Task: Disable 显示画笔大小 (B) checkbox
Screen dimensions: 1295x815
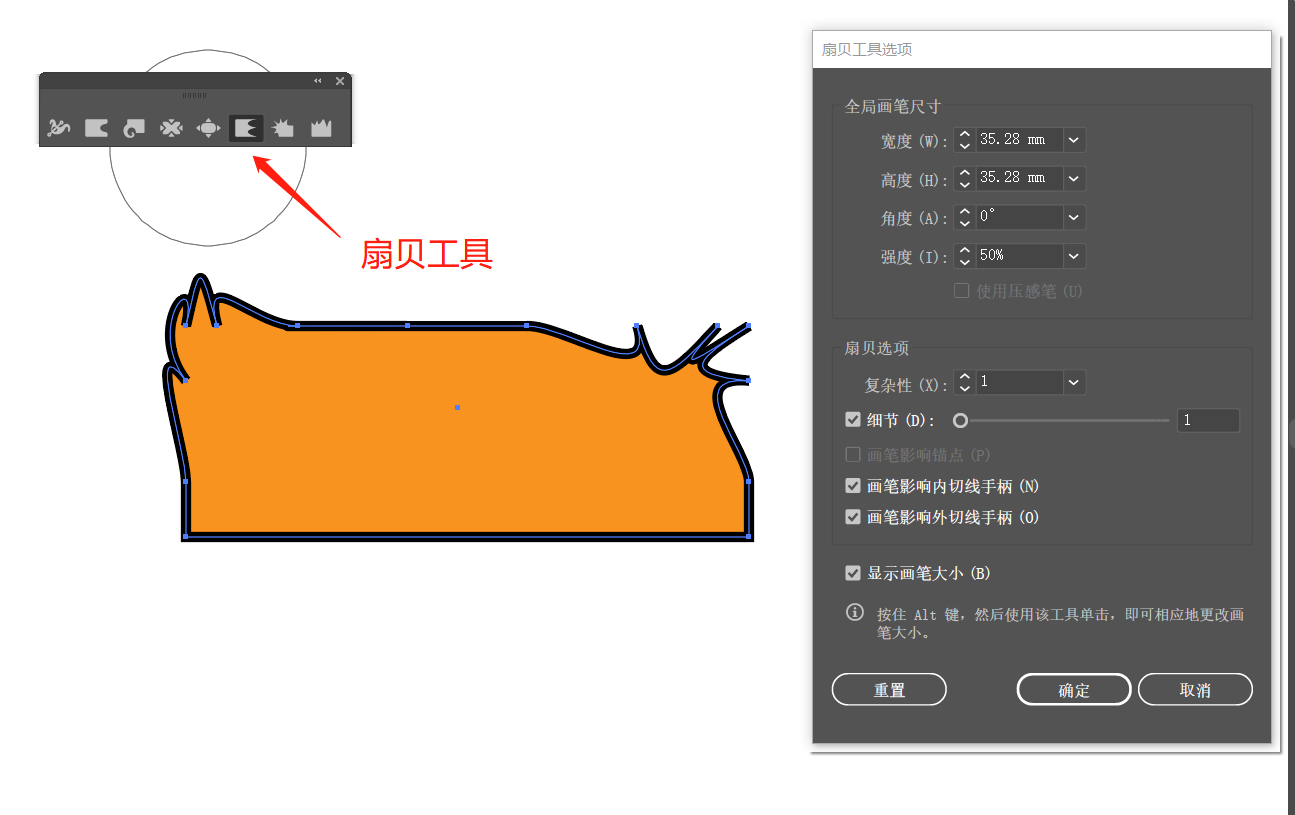Action: [853, 573]
